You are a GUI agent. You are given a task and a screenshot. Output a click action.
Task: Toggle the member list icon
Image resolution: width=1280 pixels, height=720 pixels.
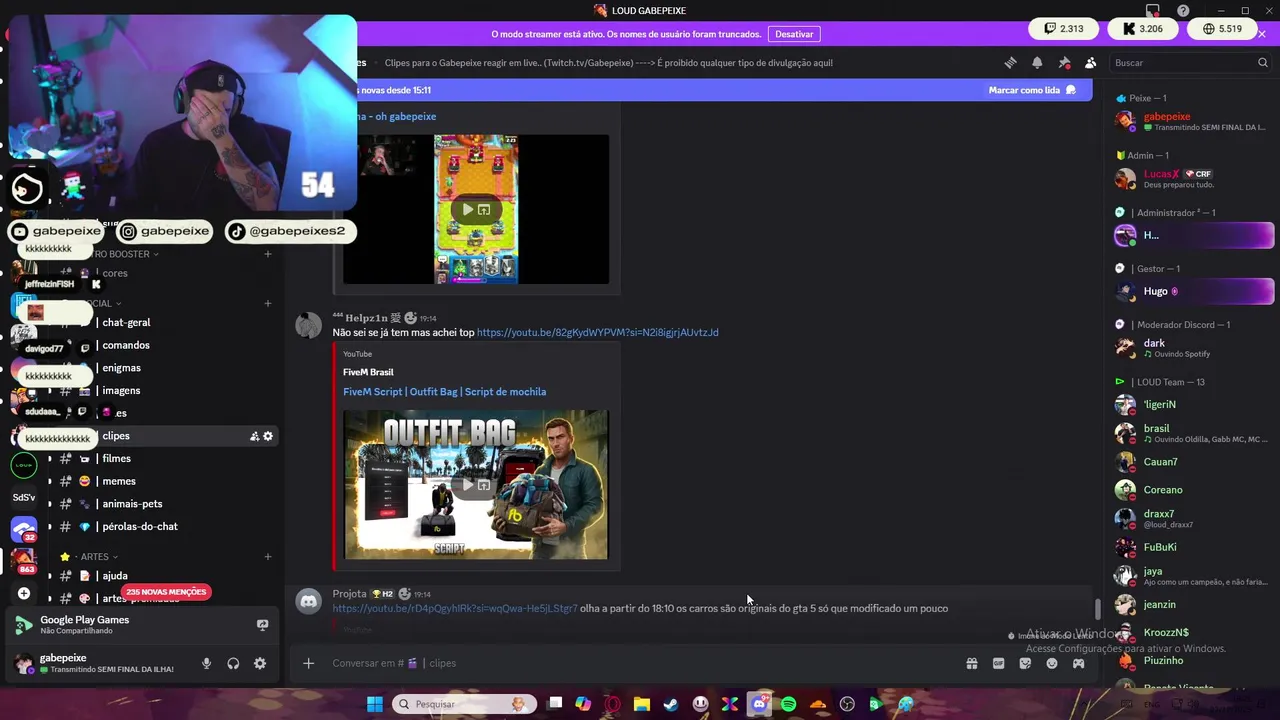[x=1090, y=63]
